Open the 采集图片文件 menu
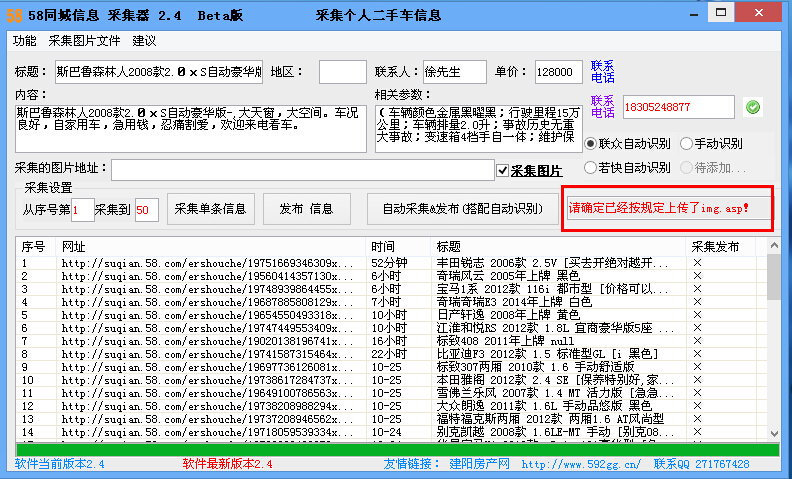The height and width of the screenshot is (479, 792). click(x=84, y=41)
